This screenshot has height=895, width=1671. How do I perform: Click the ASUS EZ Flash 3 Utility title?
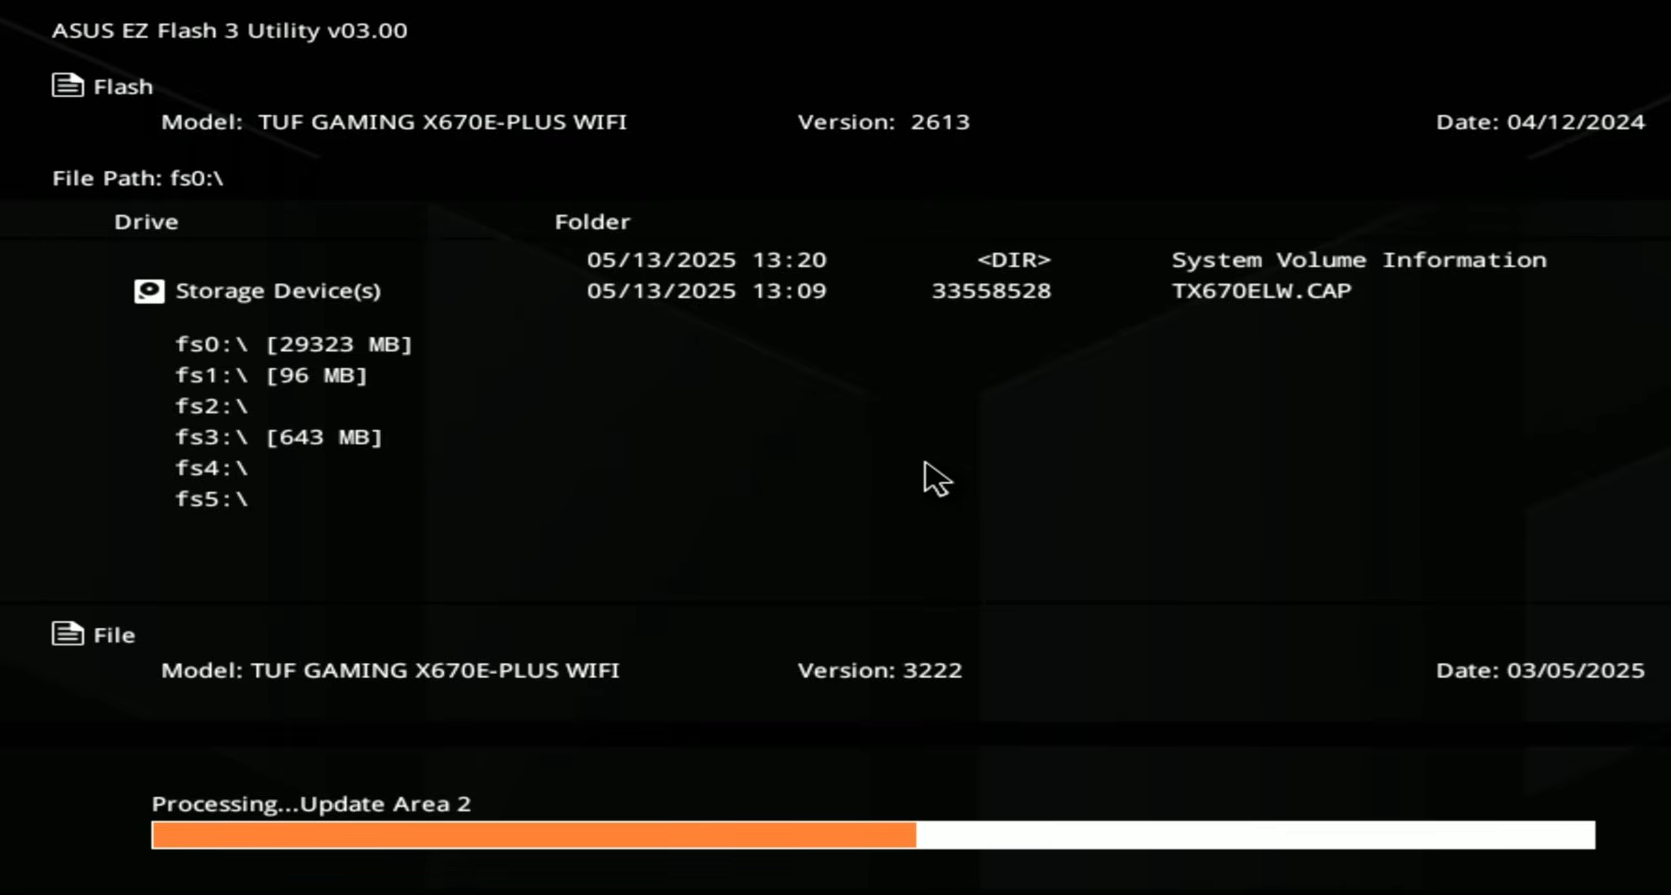tap(230, 30)
